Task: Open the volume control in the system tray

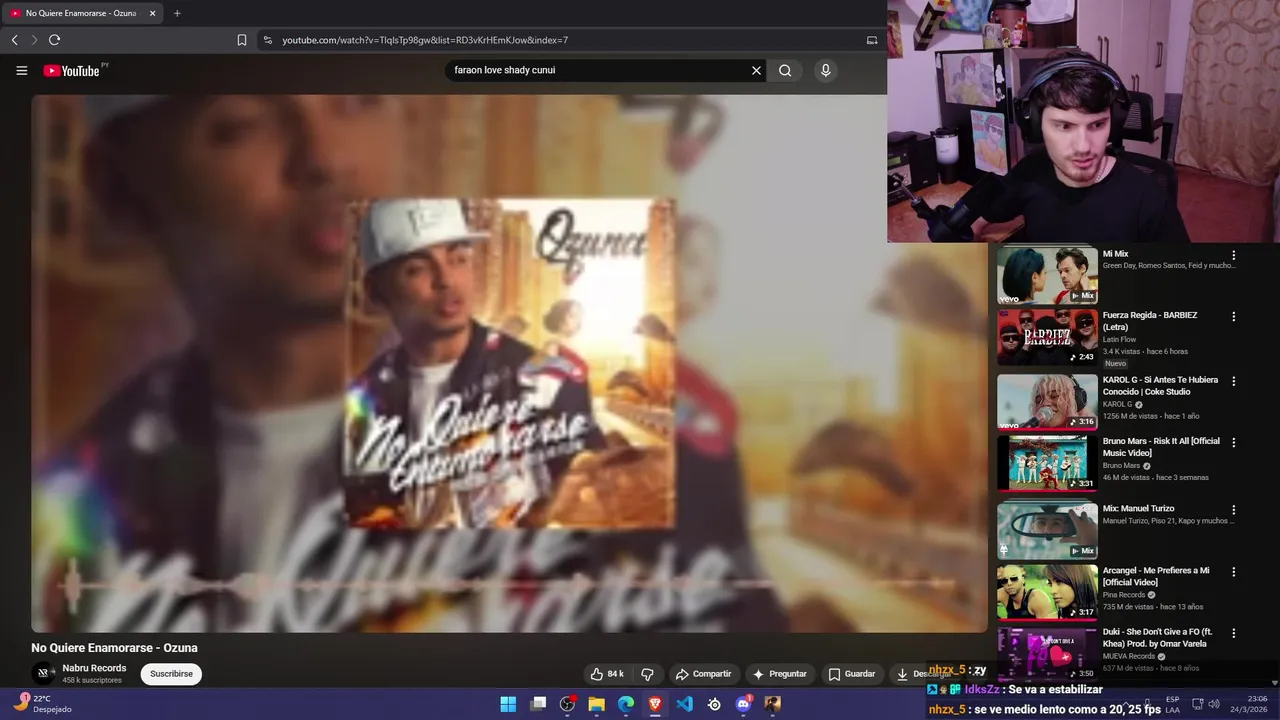Action: [1215, 704]
